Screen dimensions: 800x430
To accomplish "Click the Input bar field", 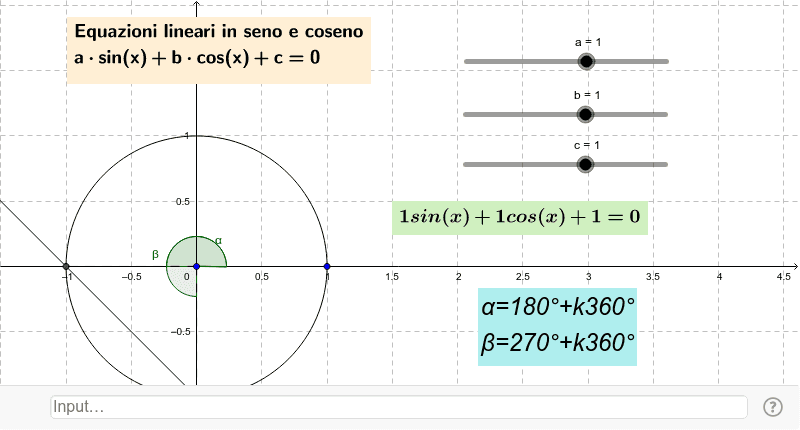I will click(x=399, y=407).
